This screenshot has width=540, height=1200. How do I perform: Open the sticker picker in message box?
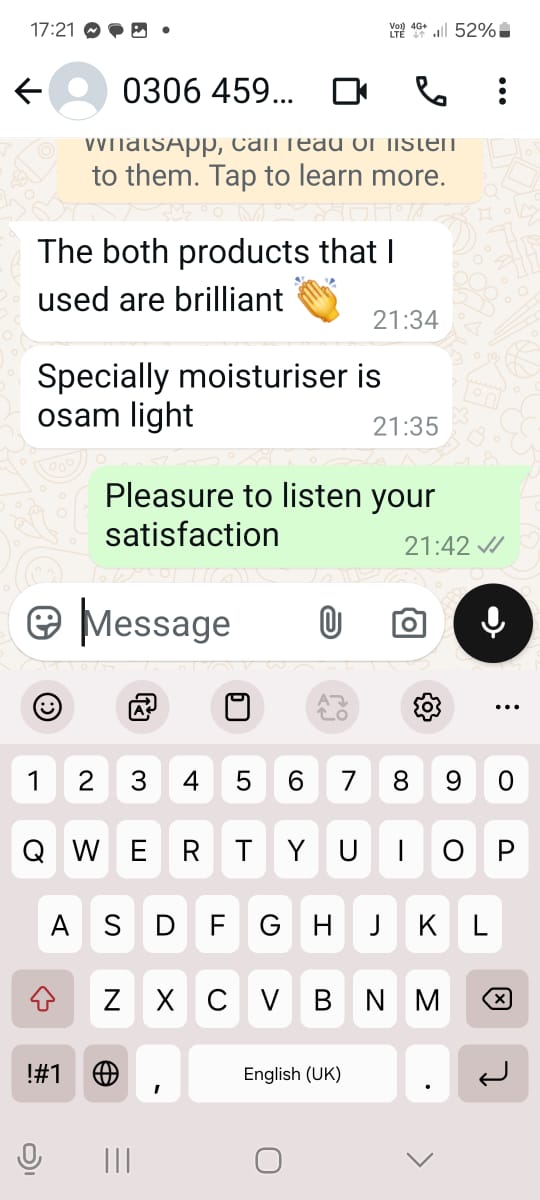click(x=43, y=623)
